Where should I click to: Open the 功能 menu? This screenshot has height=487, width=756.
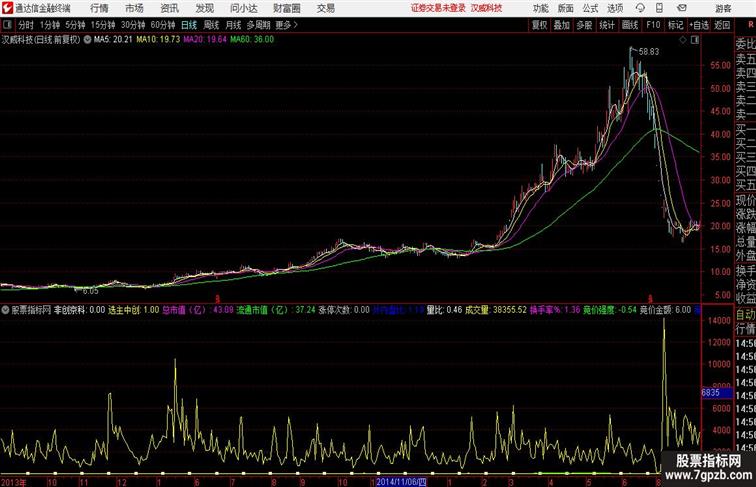(540, 8)
